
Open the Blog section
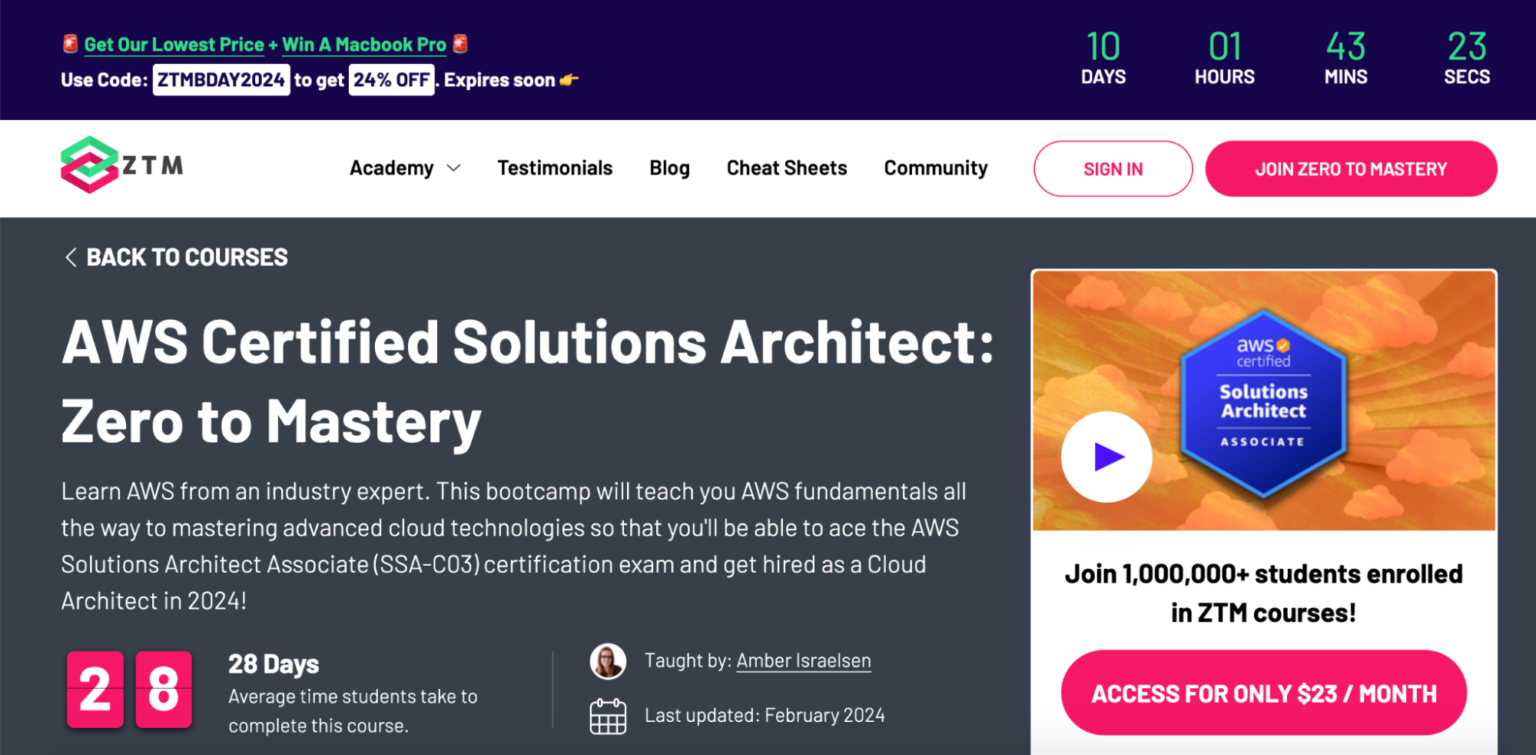click(x=669, y=168)
